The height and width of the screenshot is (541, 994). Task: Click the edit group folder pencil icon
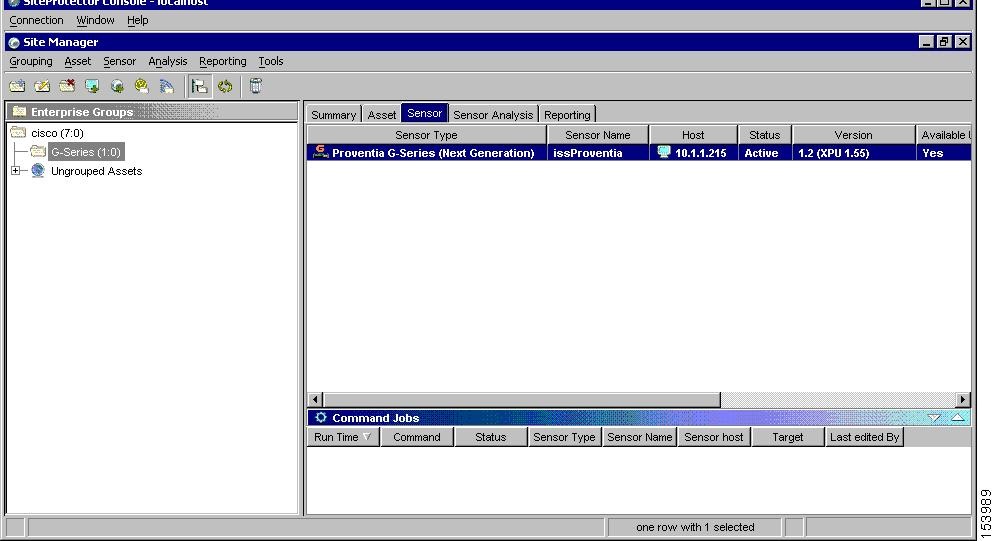tap(42, 86)
